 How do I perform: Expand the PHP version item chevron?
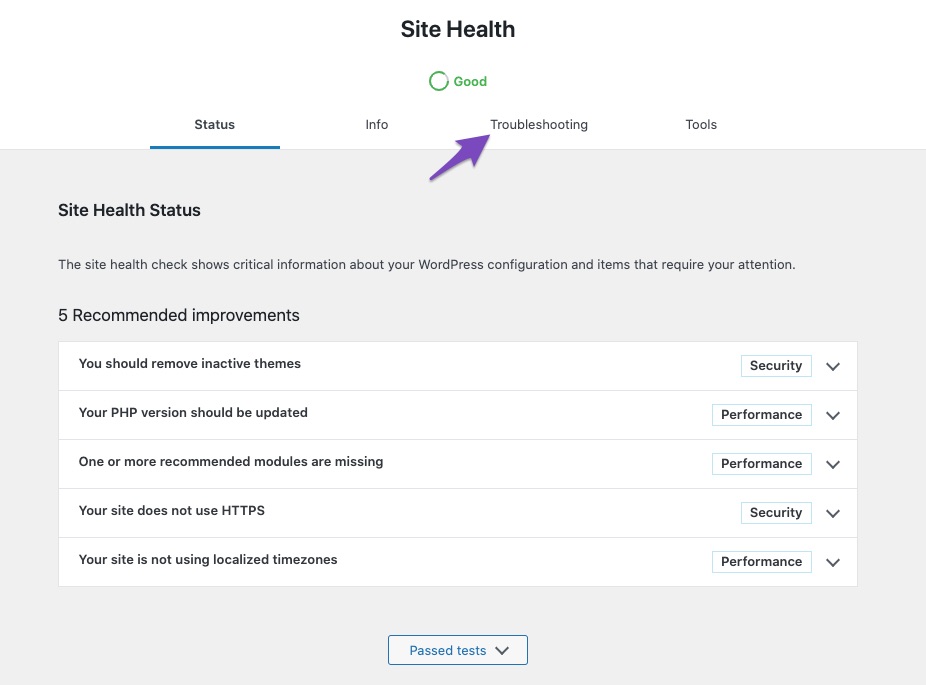833,415
